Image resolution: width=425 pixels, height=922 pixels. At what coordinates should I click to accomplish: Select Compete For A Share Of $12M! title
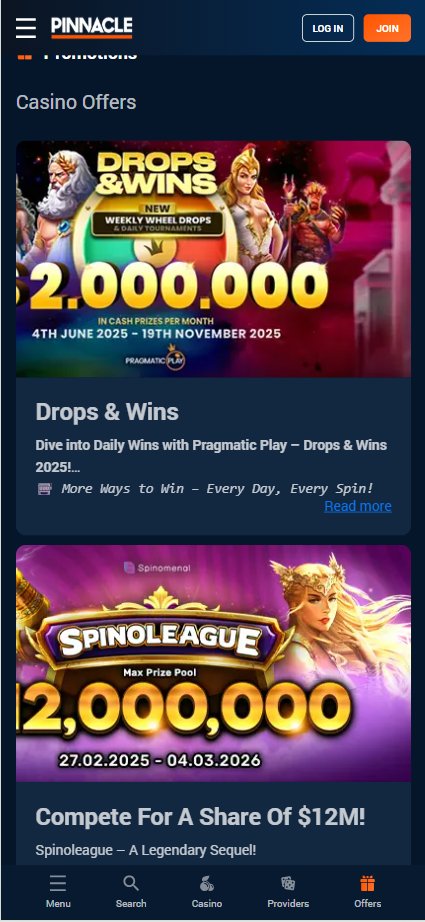click(200, 817)
